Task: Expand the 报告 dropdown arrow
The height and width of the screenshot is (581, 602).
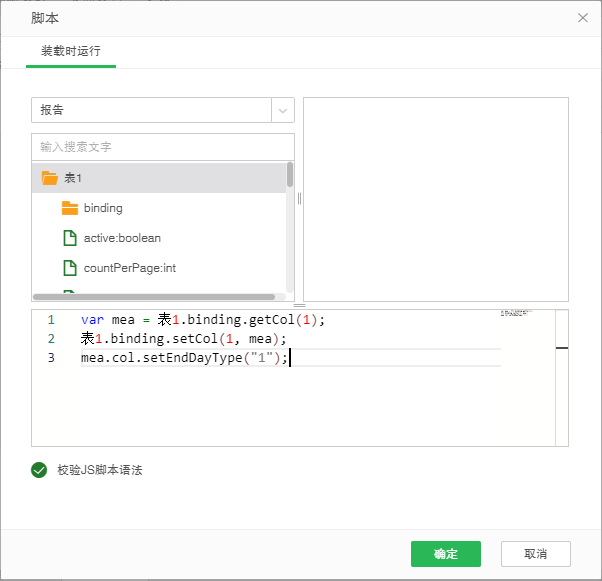Action: coord(283,110)
